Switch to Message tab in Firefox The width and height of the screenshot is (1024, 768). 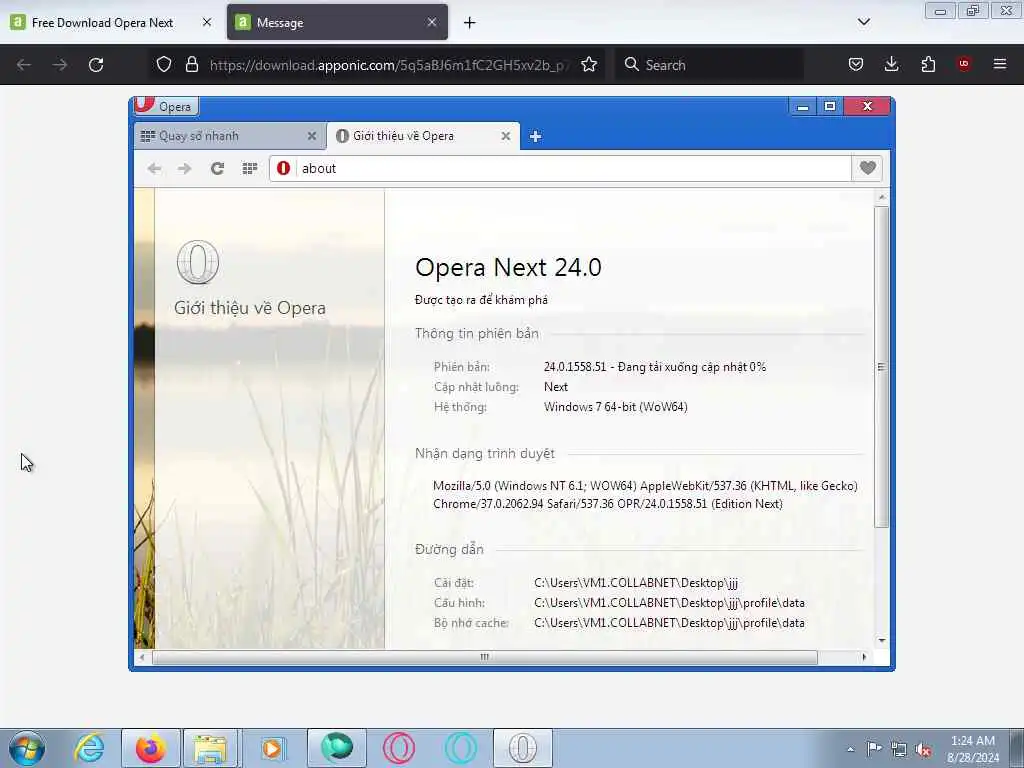tap(338, 23)
